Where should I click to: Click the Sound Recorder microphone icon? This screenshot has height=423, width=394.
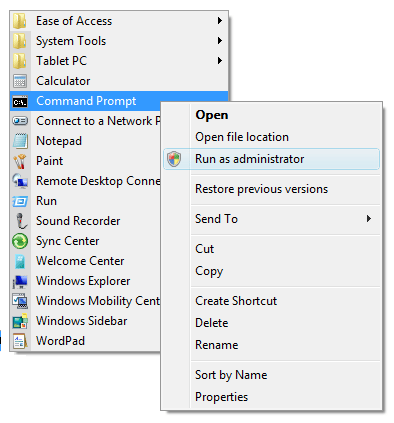point(21,221)
